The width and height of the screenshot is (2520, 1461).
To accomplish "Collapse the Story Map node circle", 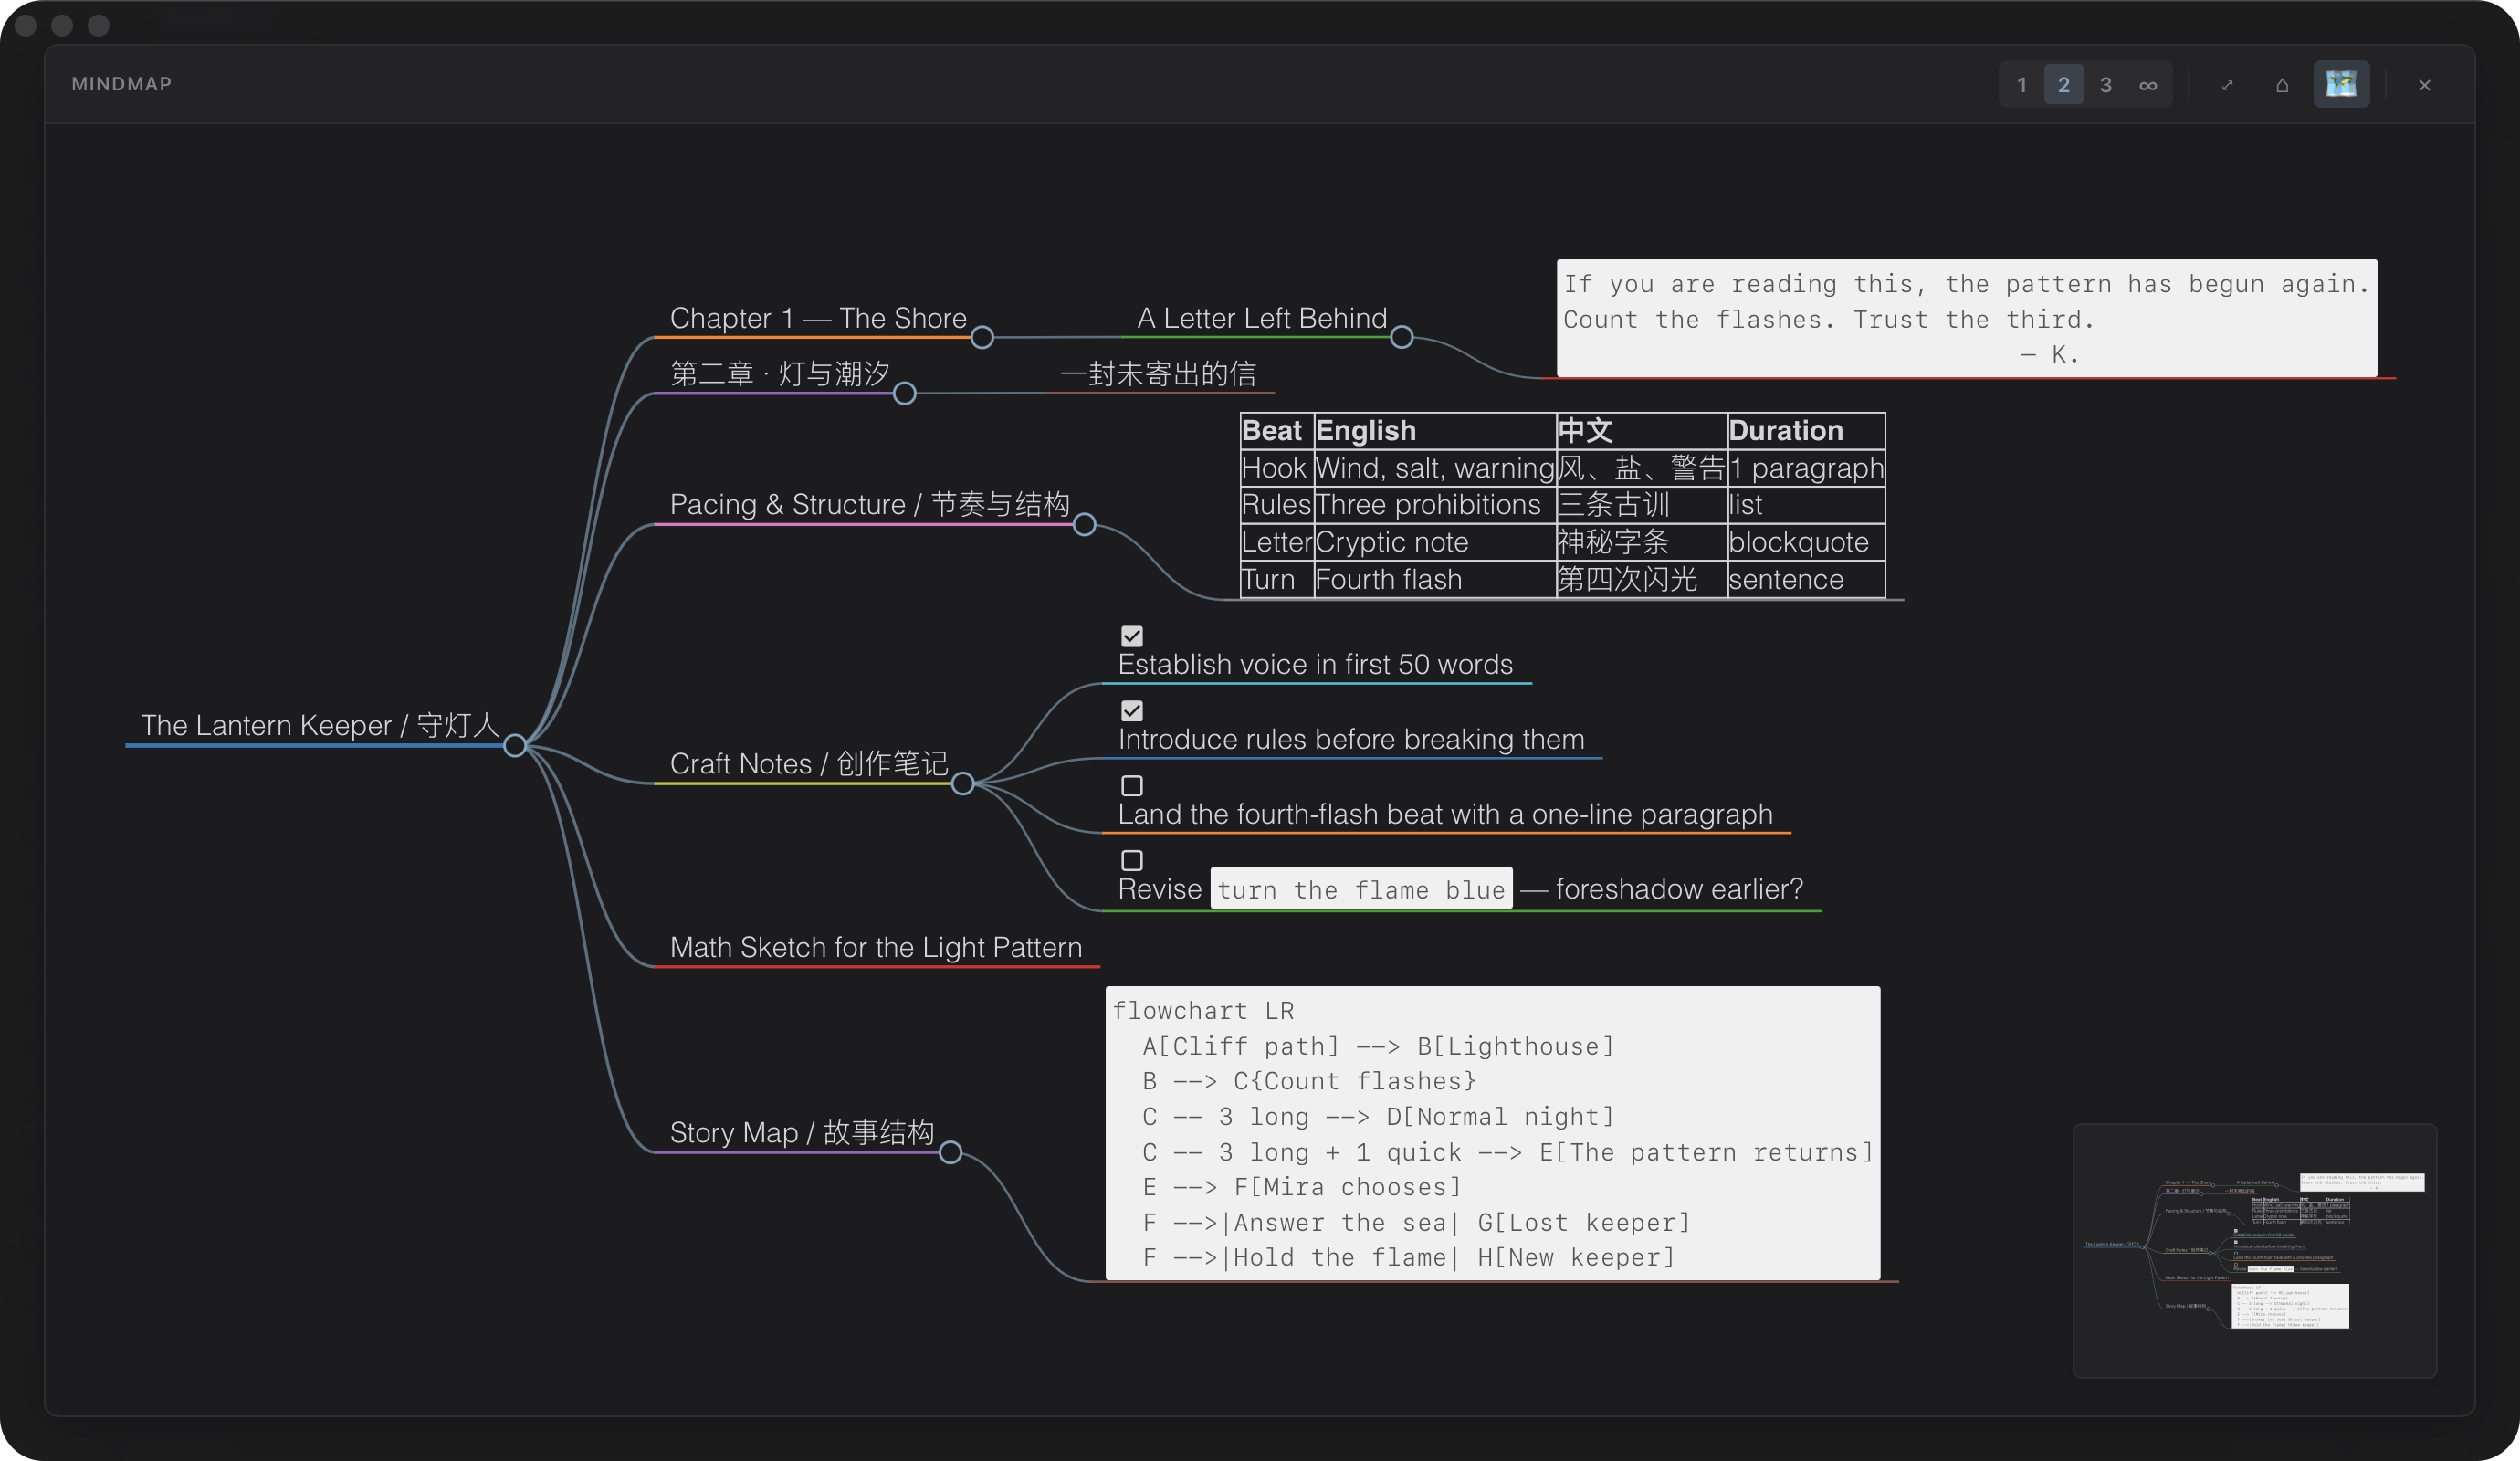I will click(x=950, y=1153).
